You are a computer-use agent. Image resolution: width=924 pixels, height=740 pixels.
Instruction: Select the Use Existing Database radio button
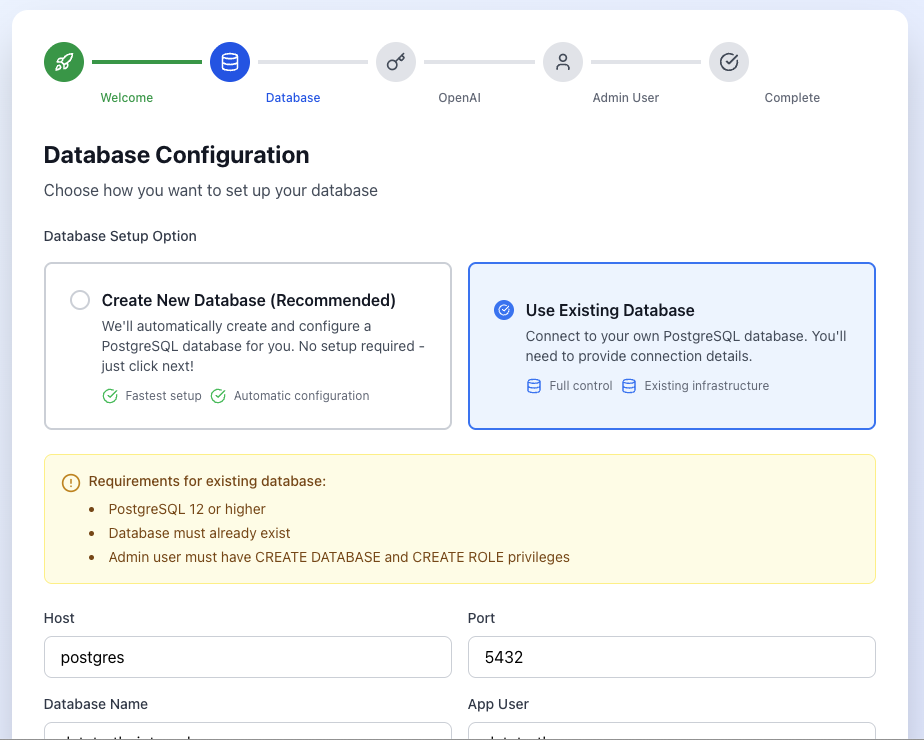pyautogui.click(x=504, y=310)
